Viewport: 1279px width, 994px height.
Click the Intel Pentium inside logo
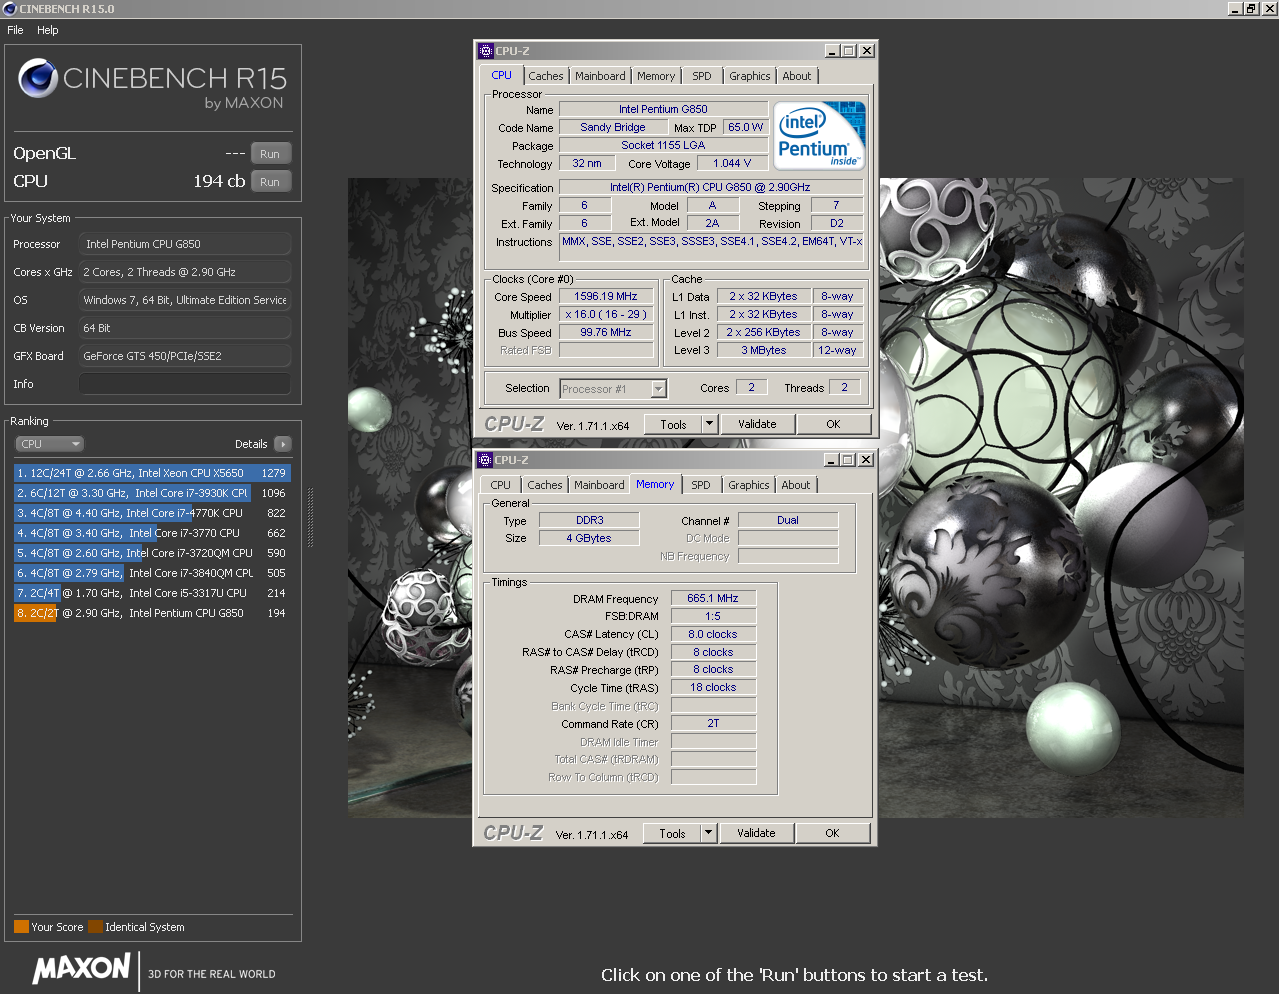tap(820, 135)
